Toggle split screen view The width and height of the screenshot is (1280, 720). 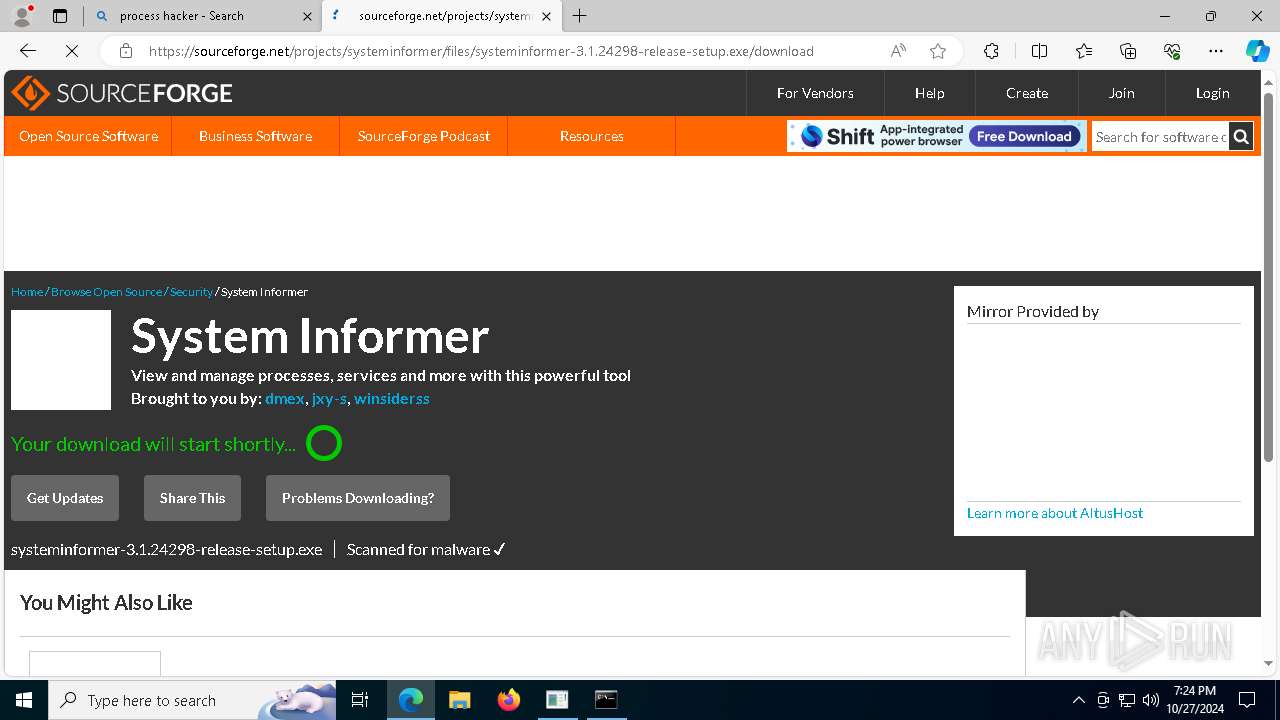[1039, 51]
